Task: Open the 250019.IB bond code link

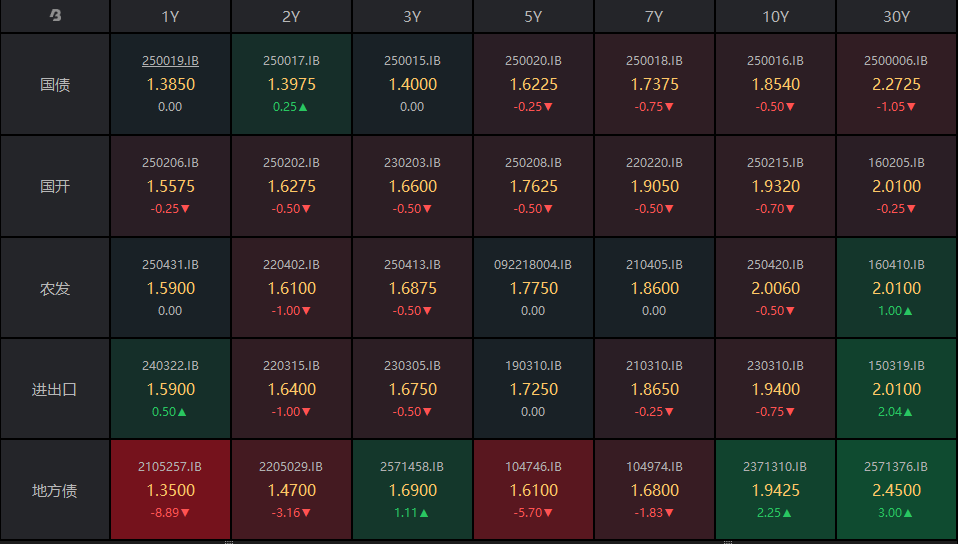Action: (x=170, y=61)
